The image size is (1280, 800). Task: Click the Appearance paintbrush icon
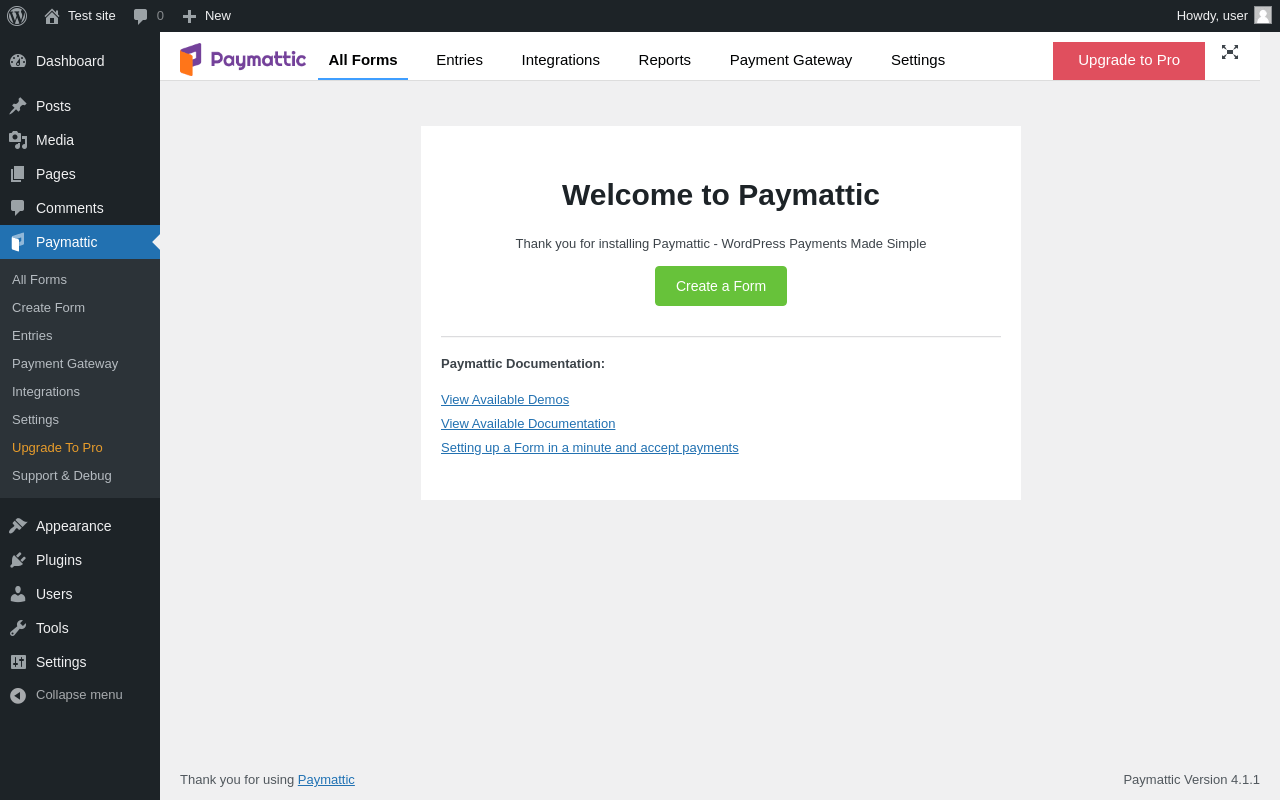point(18,526)
